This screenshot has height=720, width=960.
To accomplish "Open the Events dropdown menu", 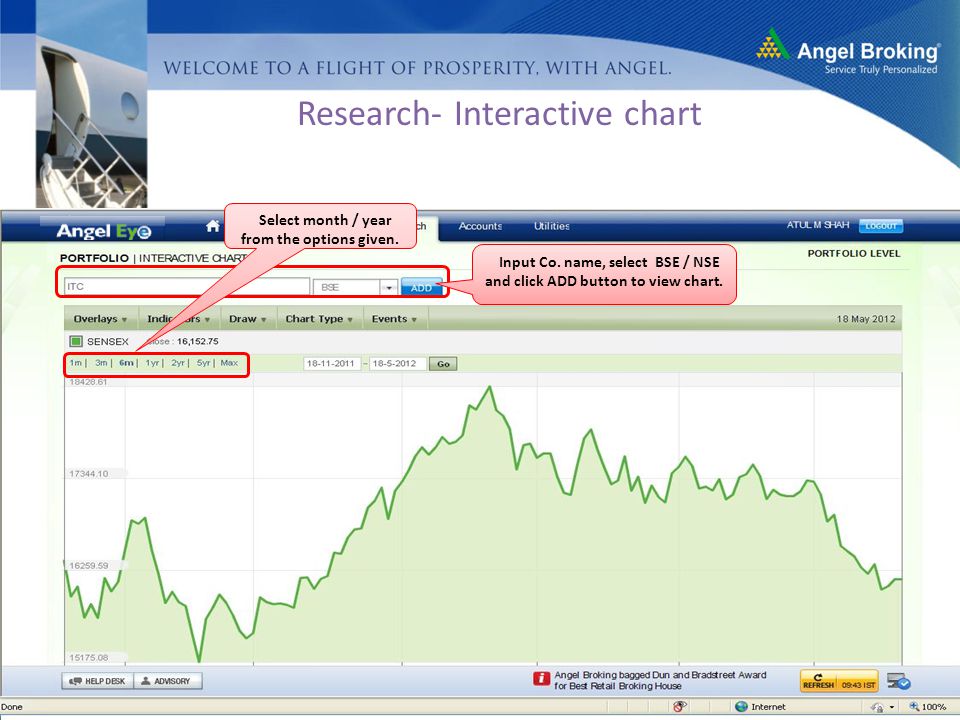I will click(394, 319).
